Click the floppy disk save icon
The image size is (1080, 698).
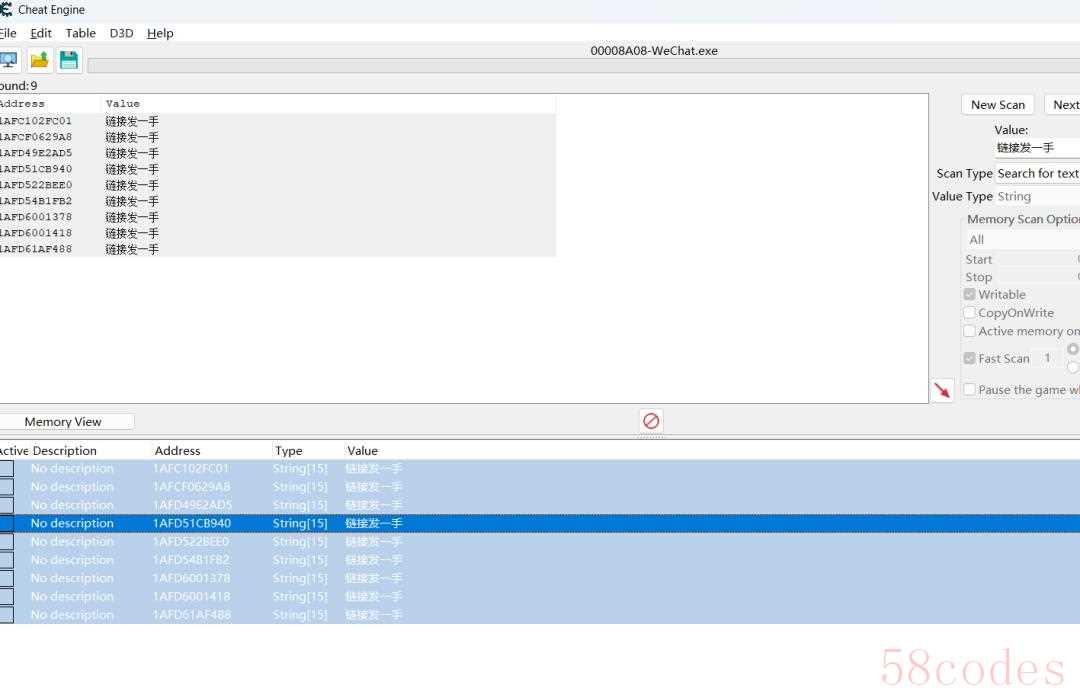pos(69,61)
